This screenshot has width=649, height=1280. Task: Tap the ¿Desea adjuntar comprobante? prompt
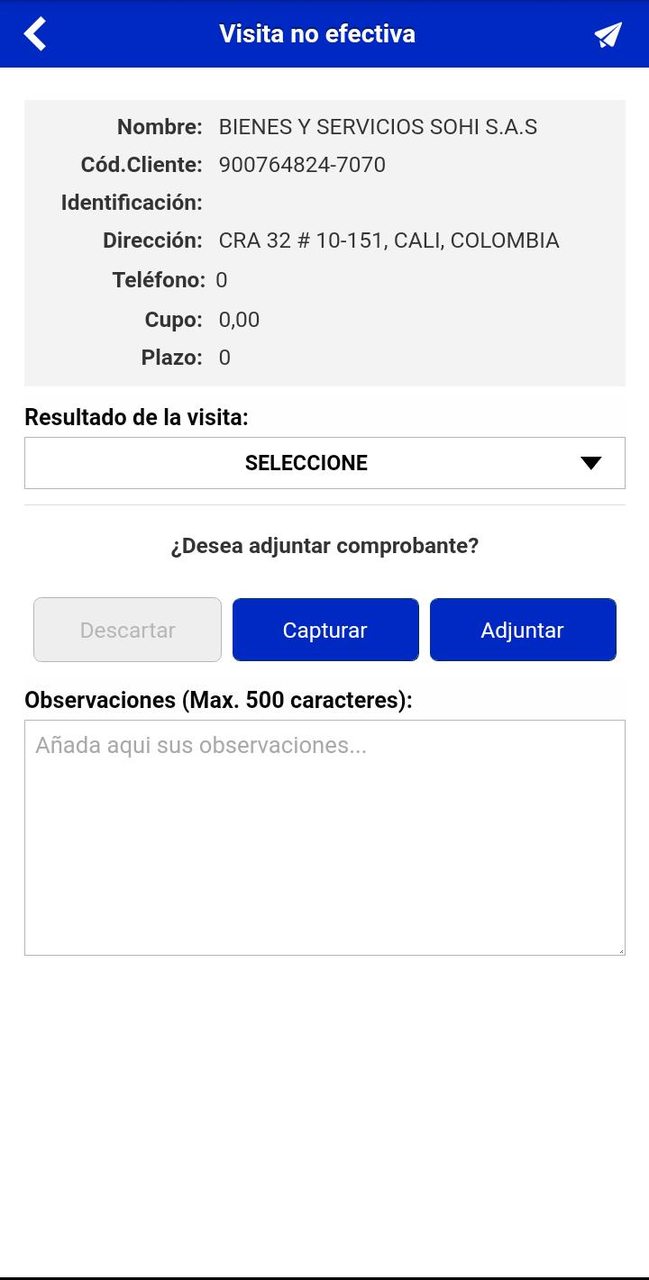click(324, 547)
